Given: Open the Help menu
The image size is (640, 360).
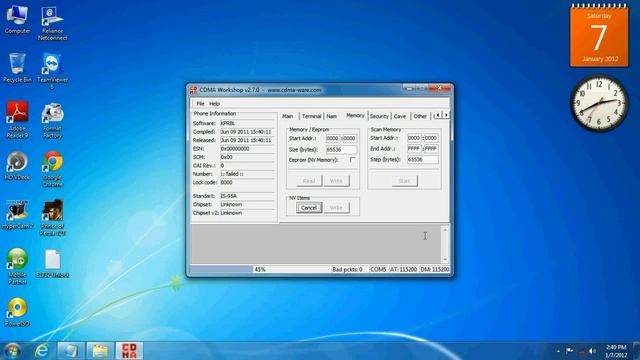Looking at the screenshot, I should tap(214, 104).
